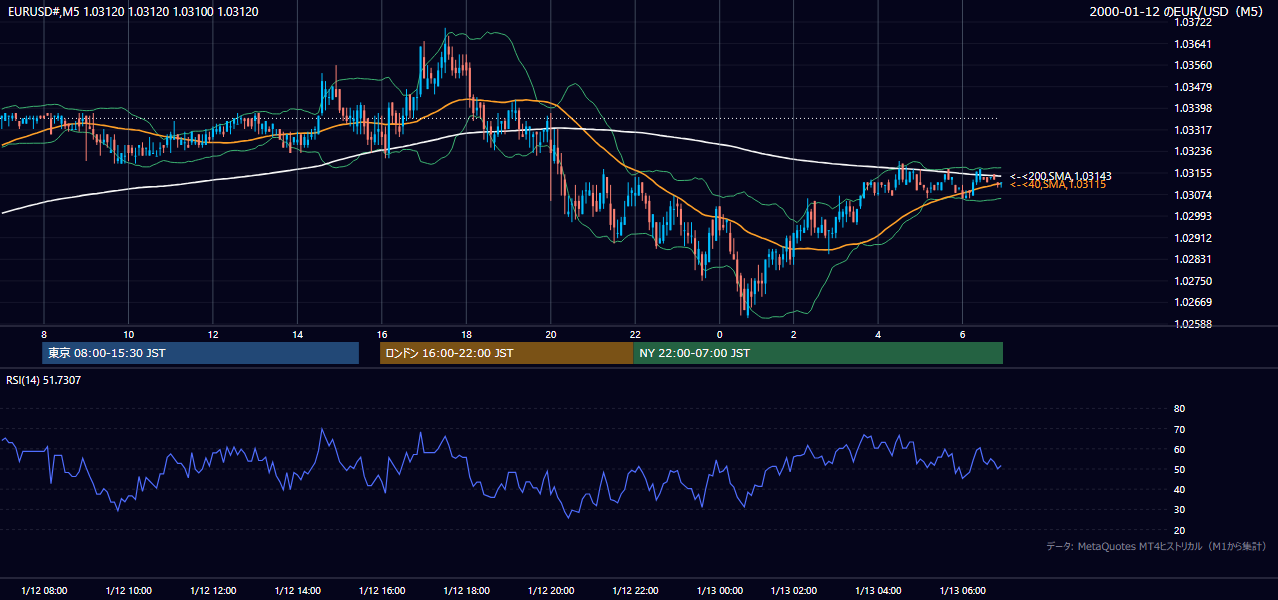Click price axis value 1.02750
Viewport: 1278px width, 600px height.
point(1193,281)
